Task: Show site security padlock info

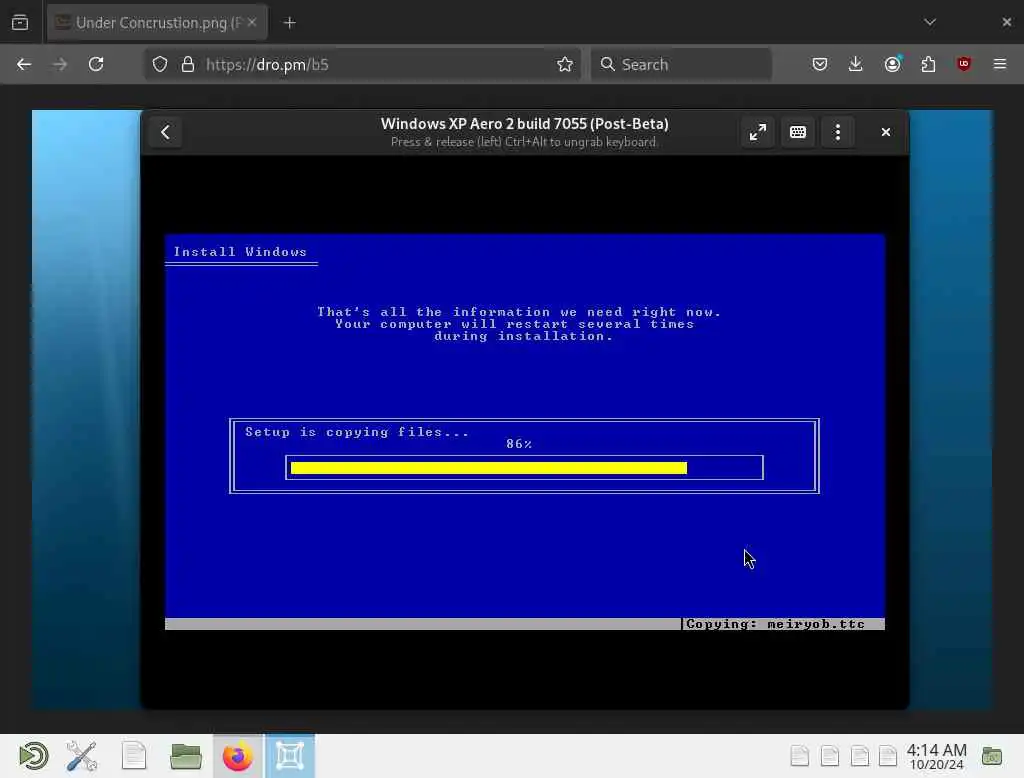Action: point(188,64)
